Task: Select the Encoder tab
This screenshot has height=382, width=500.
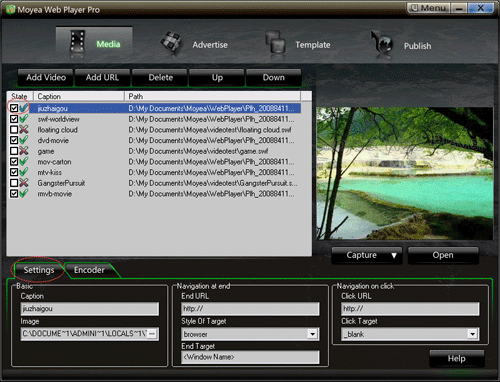Action: pos(89,270)
